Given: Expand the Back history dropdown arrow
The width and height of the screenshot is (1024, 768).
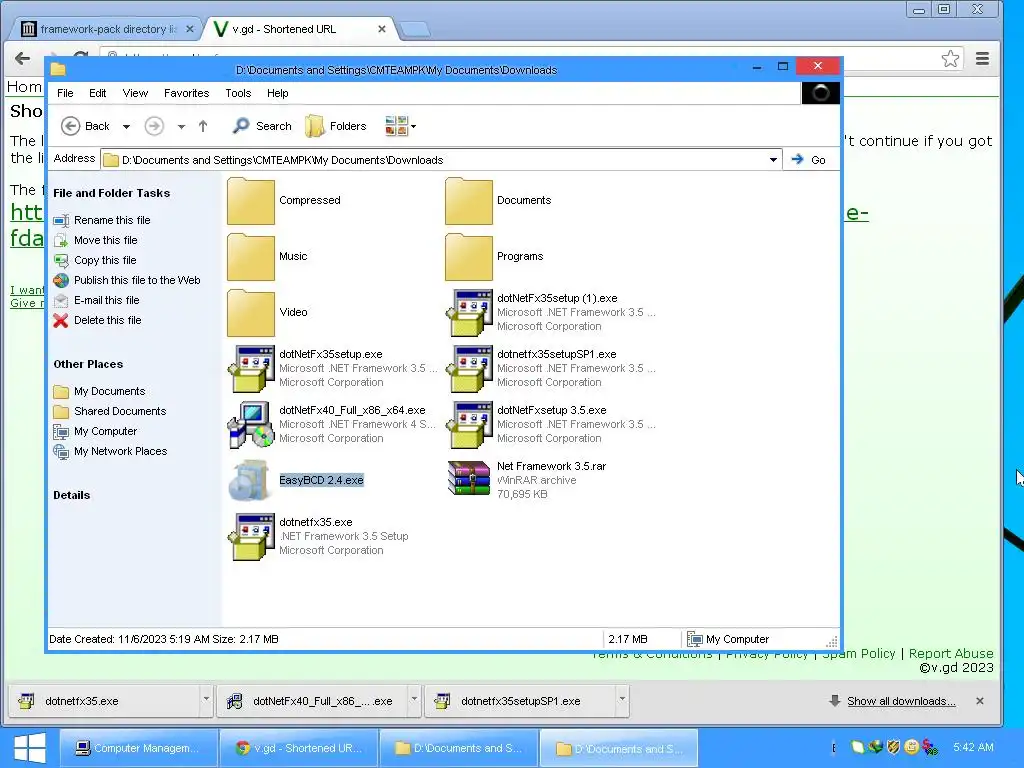Looking at the screenshot, I should point(127,127).
